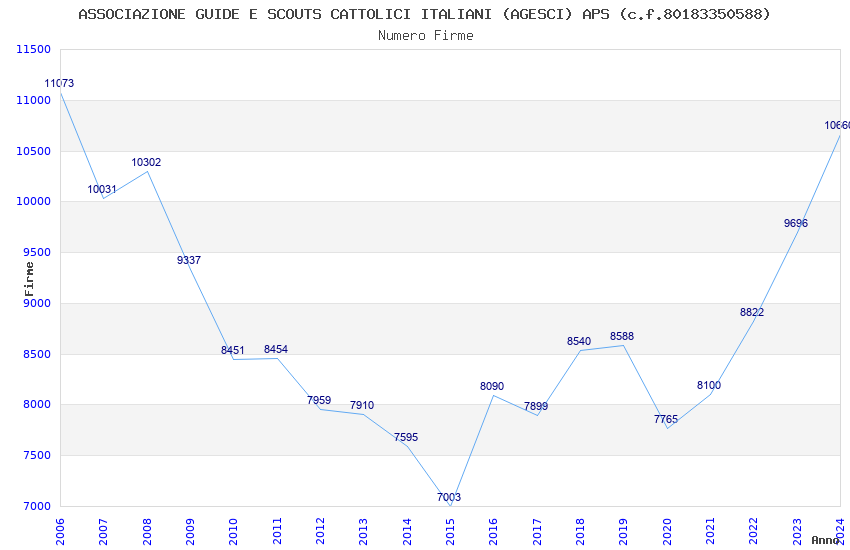Click the y-axis value 9500
The height and width of the screenshot is (550, 850).
click(36, 253)
